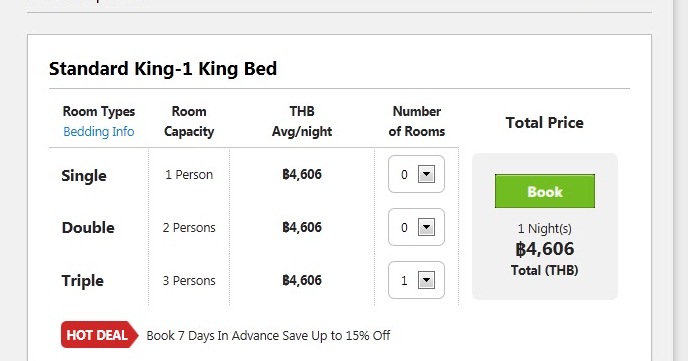This screenshot has height=361, width=688.
Task: Click the green Book button
Action: (545, 191)
